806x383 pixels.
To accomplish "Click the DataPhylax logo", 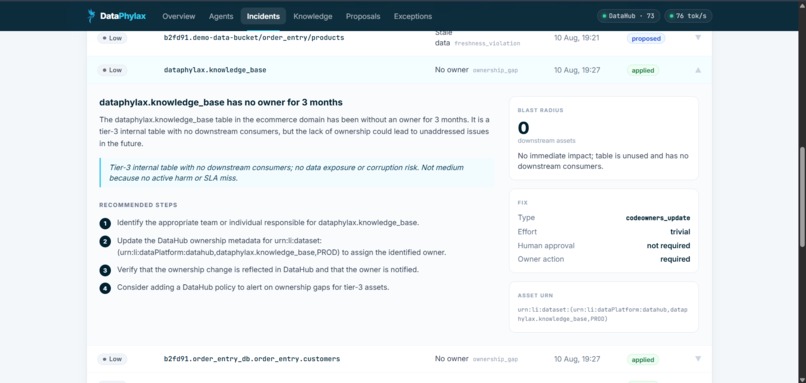I will coord(117,16).
